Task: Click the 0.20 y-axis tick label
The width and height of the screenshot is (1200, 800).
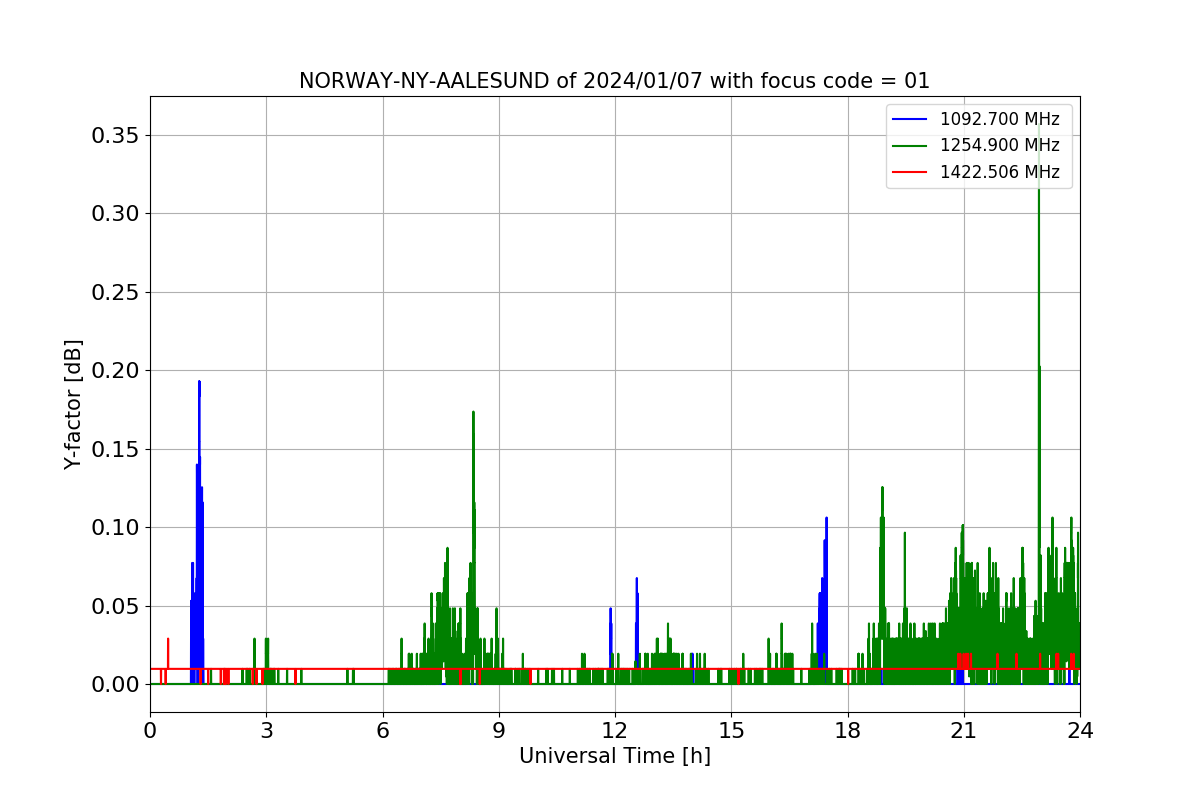Action: coord(115,370)
